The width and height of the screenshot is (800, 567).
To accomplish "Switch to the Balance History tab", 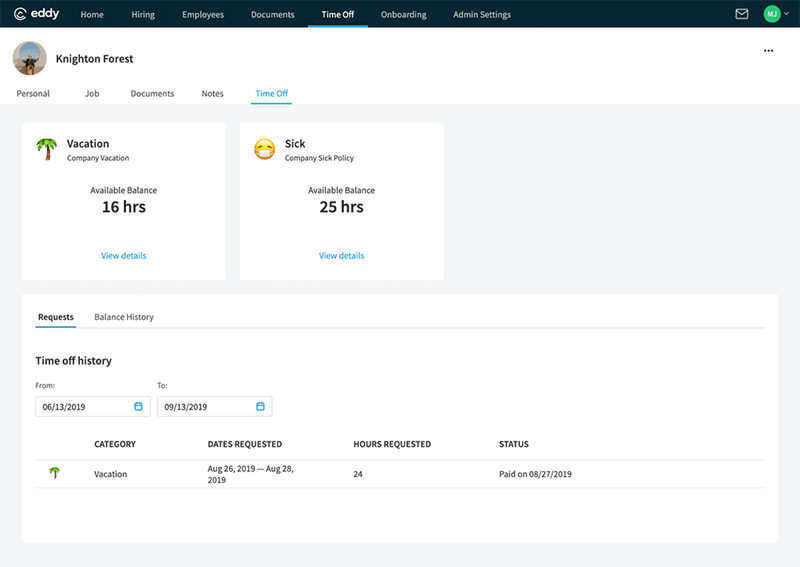I will coord(124,317).
